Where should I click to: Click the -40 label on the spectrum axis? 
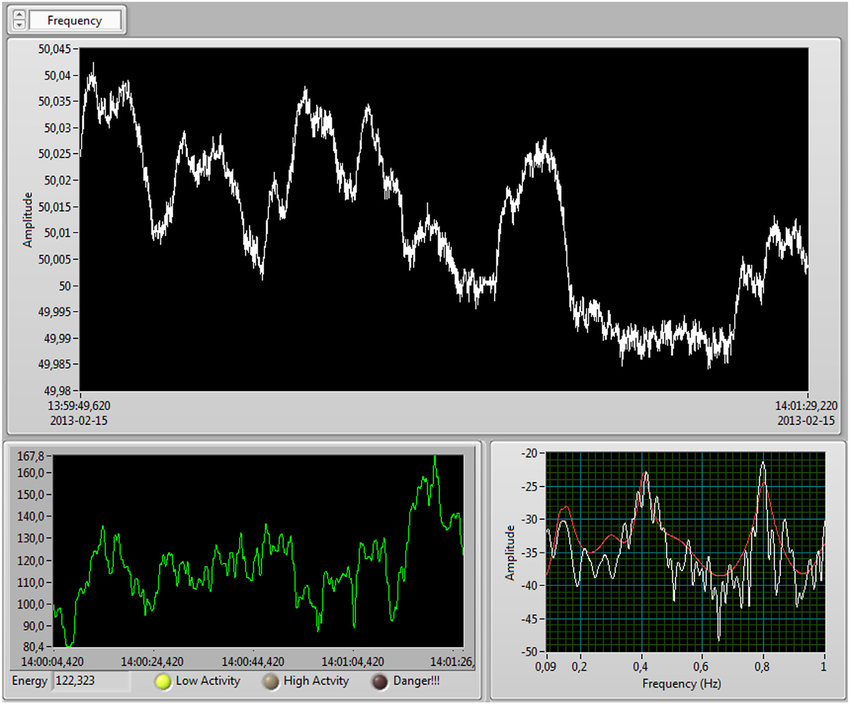pyautogui.click(x=529, y=586)
